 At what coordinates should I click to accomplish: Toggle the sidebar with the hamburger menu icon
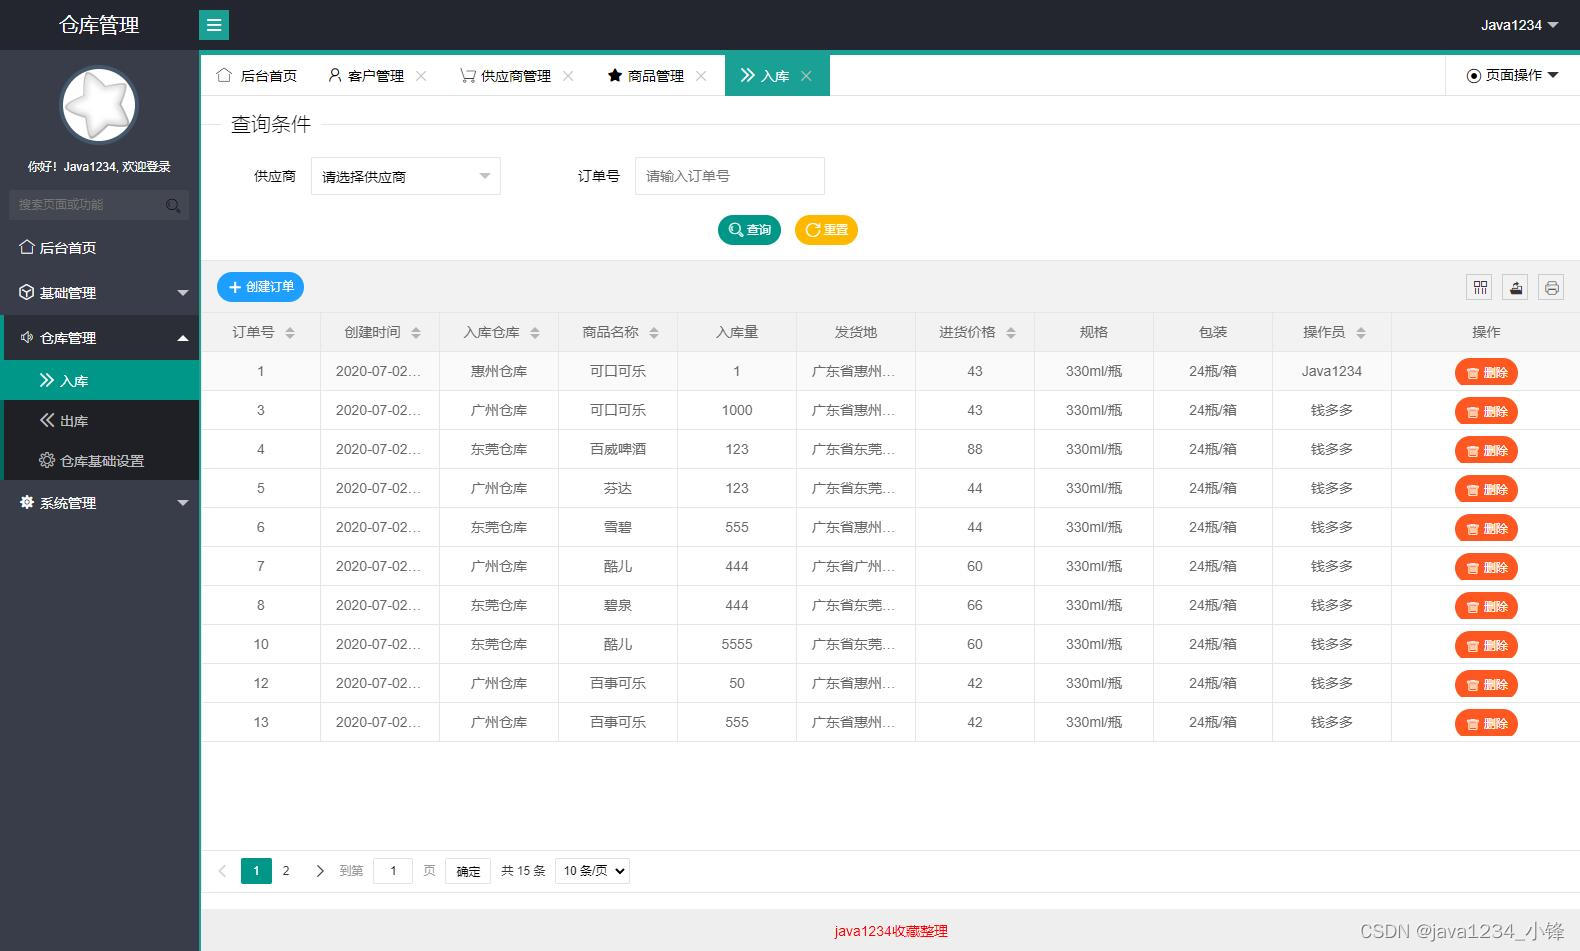[214, 25]
